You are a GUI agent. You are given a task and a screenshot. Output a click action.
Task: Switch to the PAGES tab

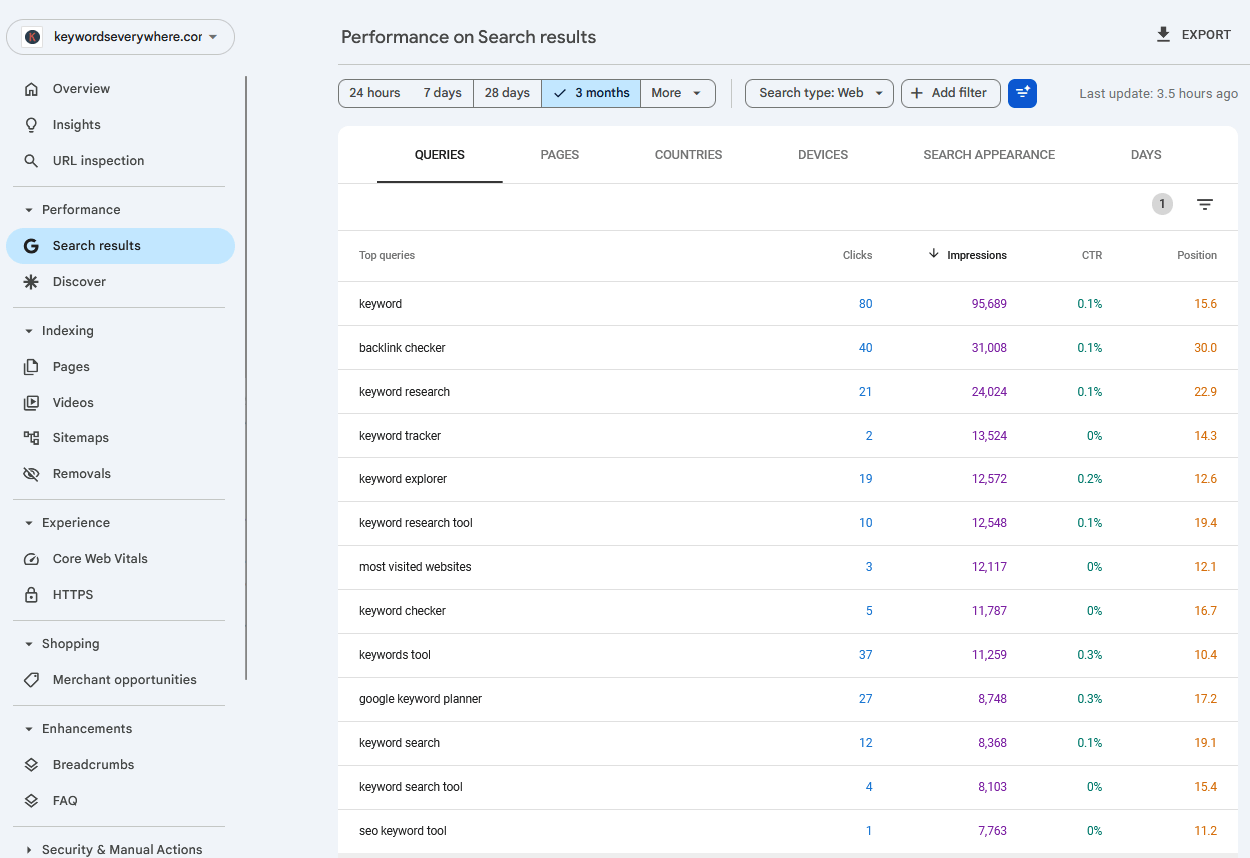[x=560, y=155]
